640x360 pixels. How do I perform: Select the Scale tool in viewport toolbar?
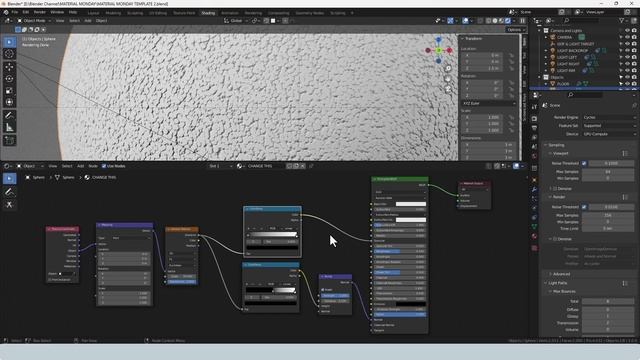click(x=9, y=90)
